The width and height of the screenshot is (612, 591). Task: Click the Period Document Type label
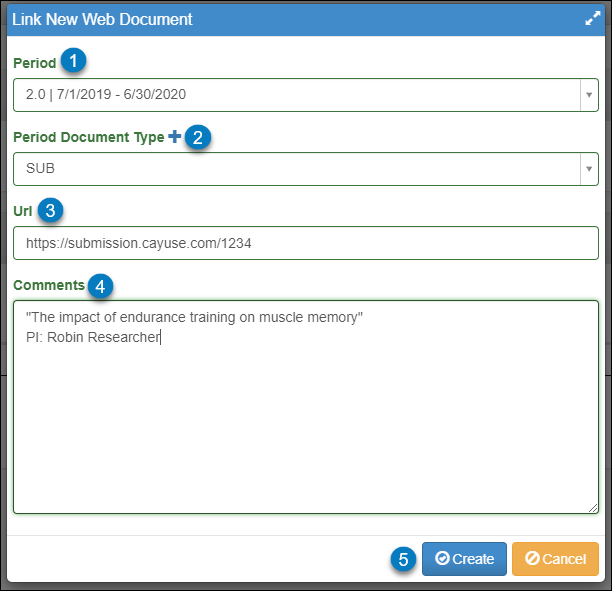pyautogui.click(x=89, y=137)
